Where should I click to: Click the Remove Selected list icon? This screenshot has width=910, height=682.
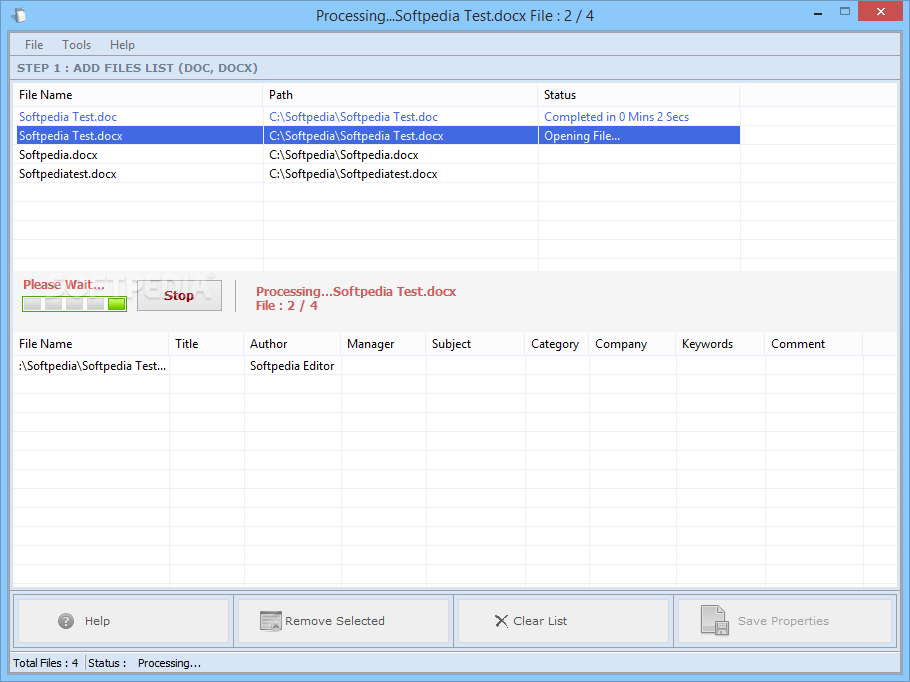coord(270,621)
